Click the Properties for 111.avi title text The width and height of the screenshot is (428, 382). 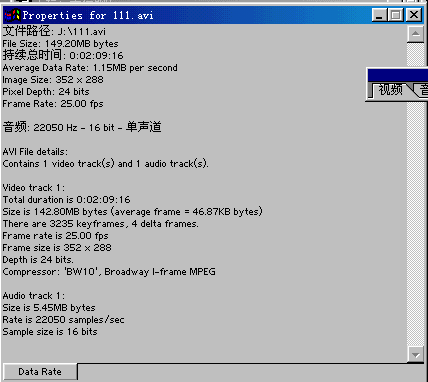(88, 15)
